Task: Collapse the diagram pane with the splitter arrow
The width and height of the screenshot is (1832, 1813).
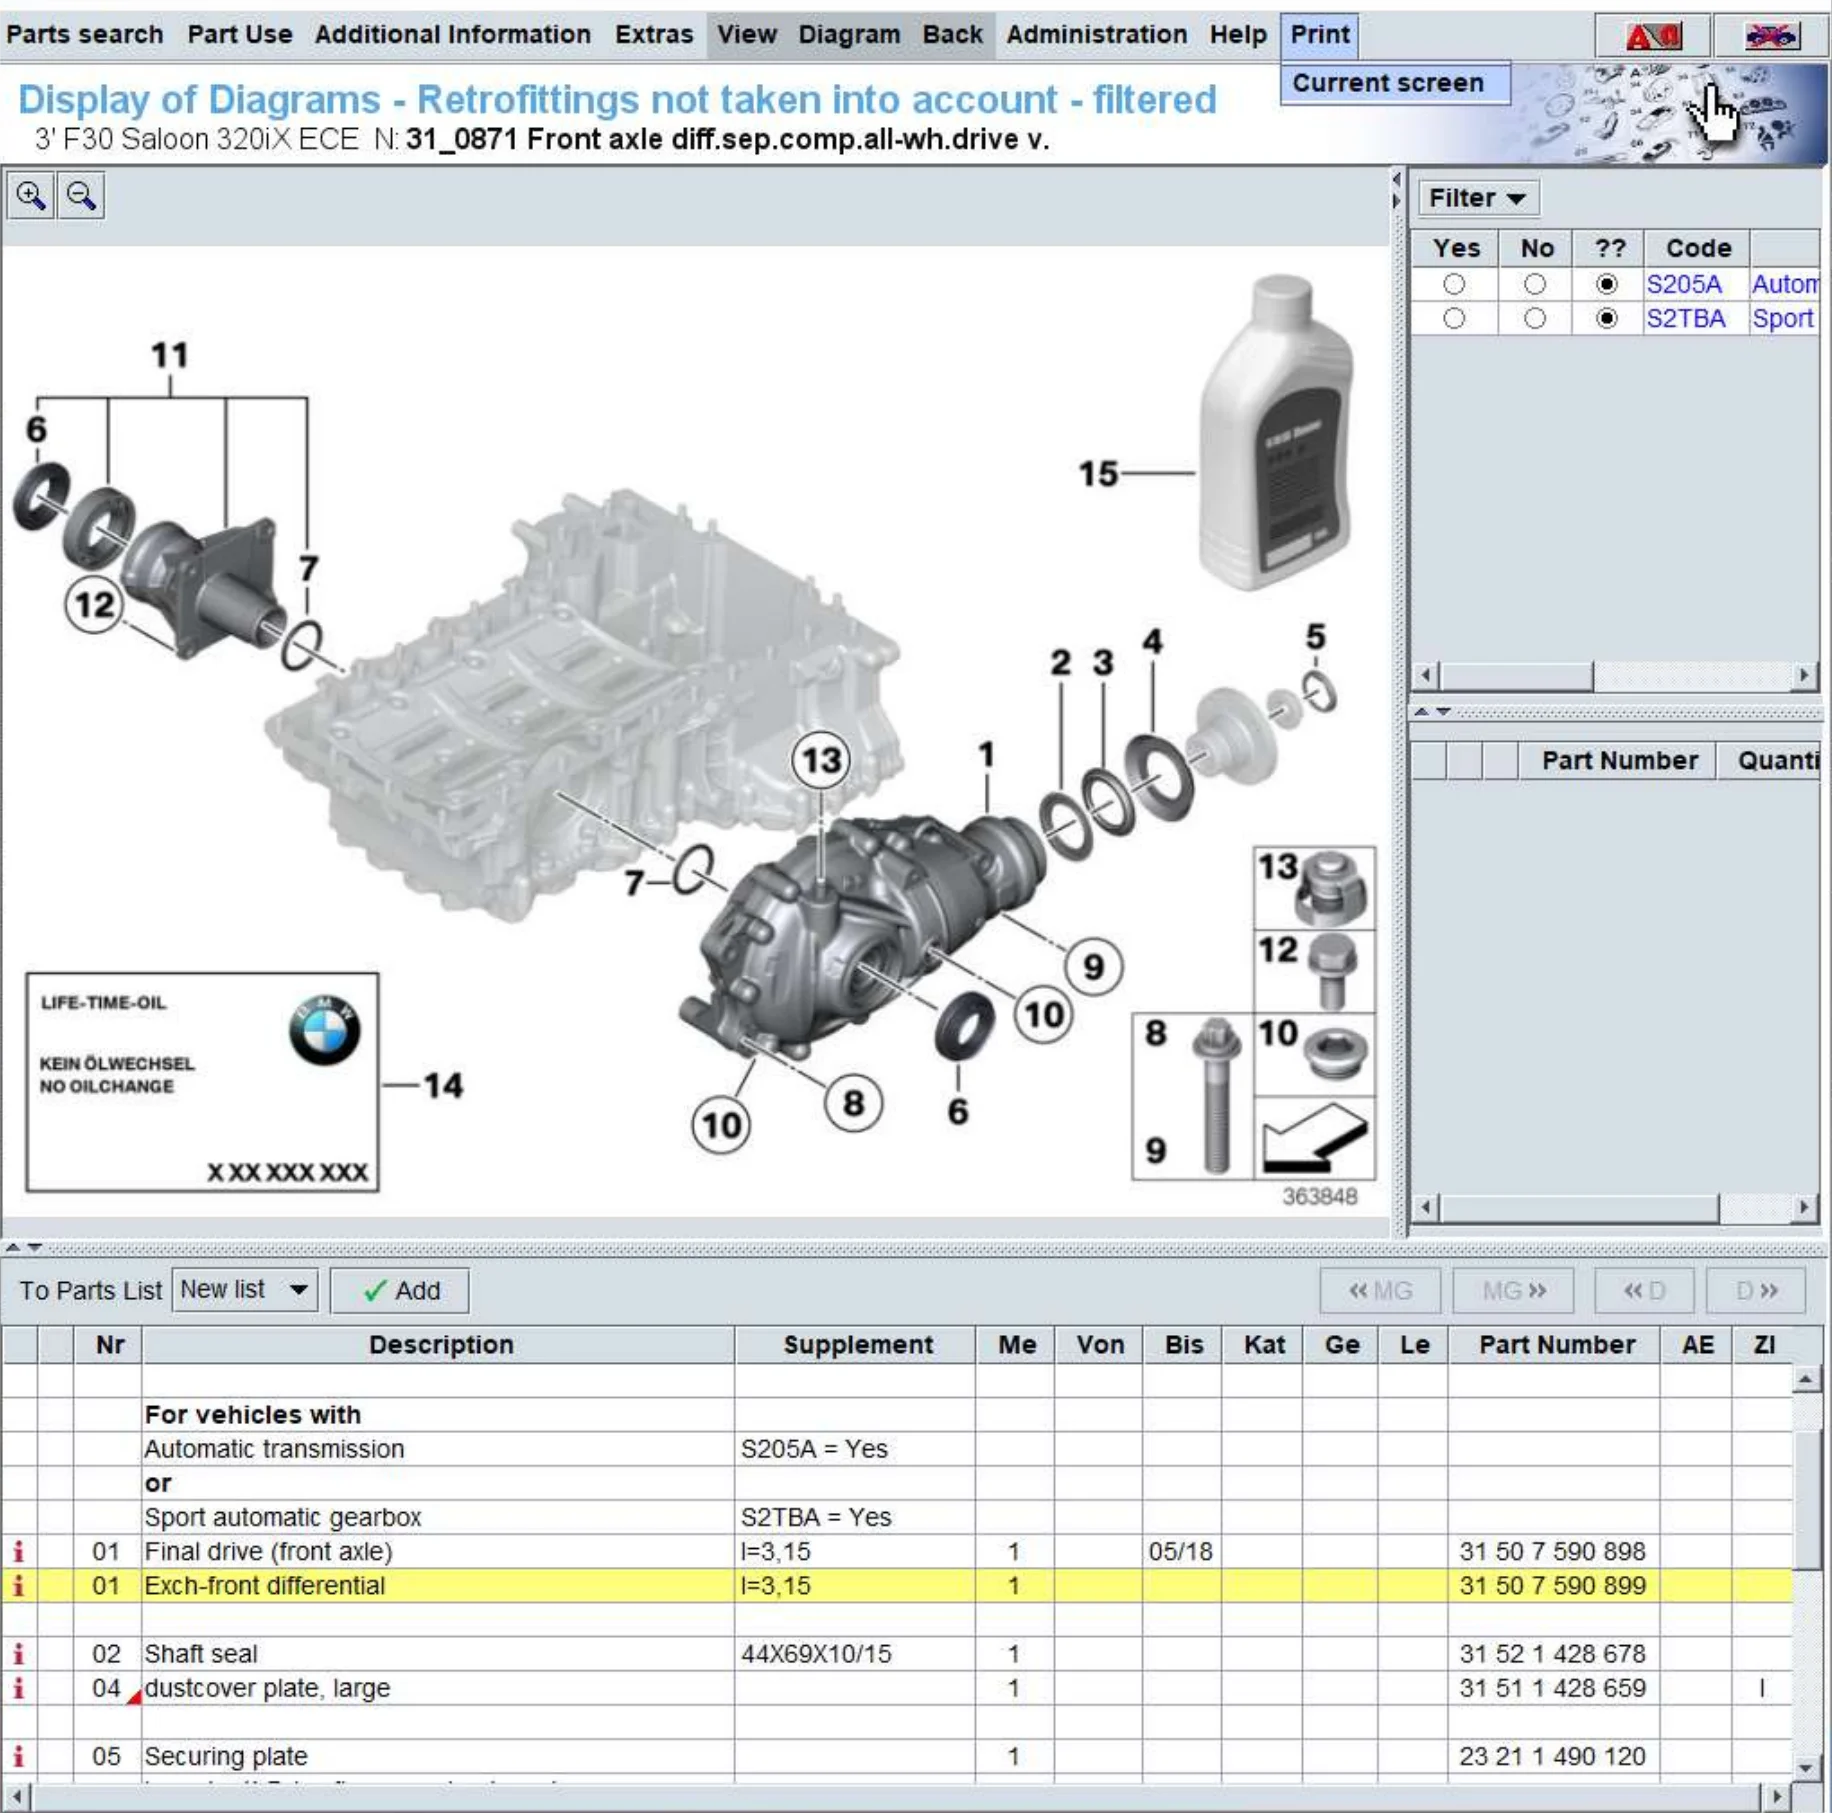Action: 1396,179
